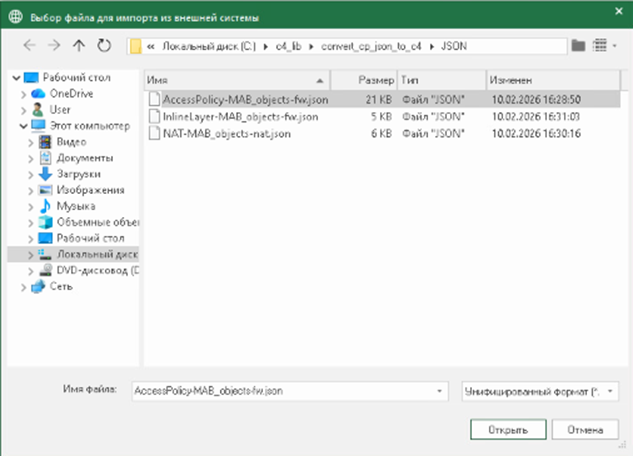Select the 'DVD-дисковод' disc icon

click(x=45, y=270)
